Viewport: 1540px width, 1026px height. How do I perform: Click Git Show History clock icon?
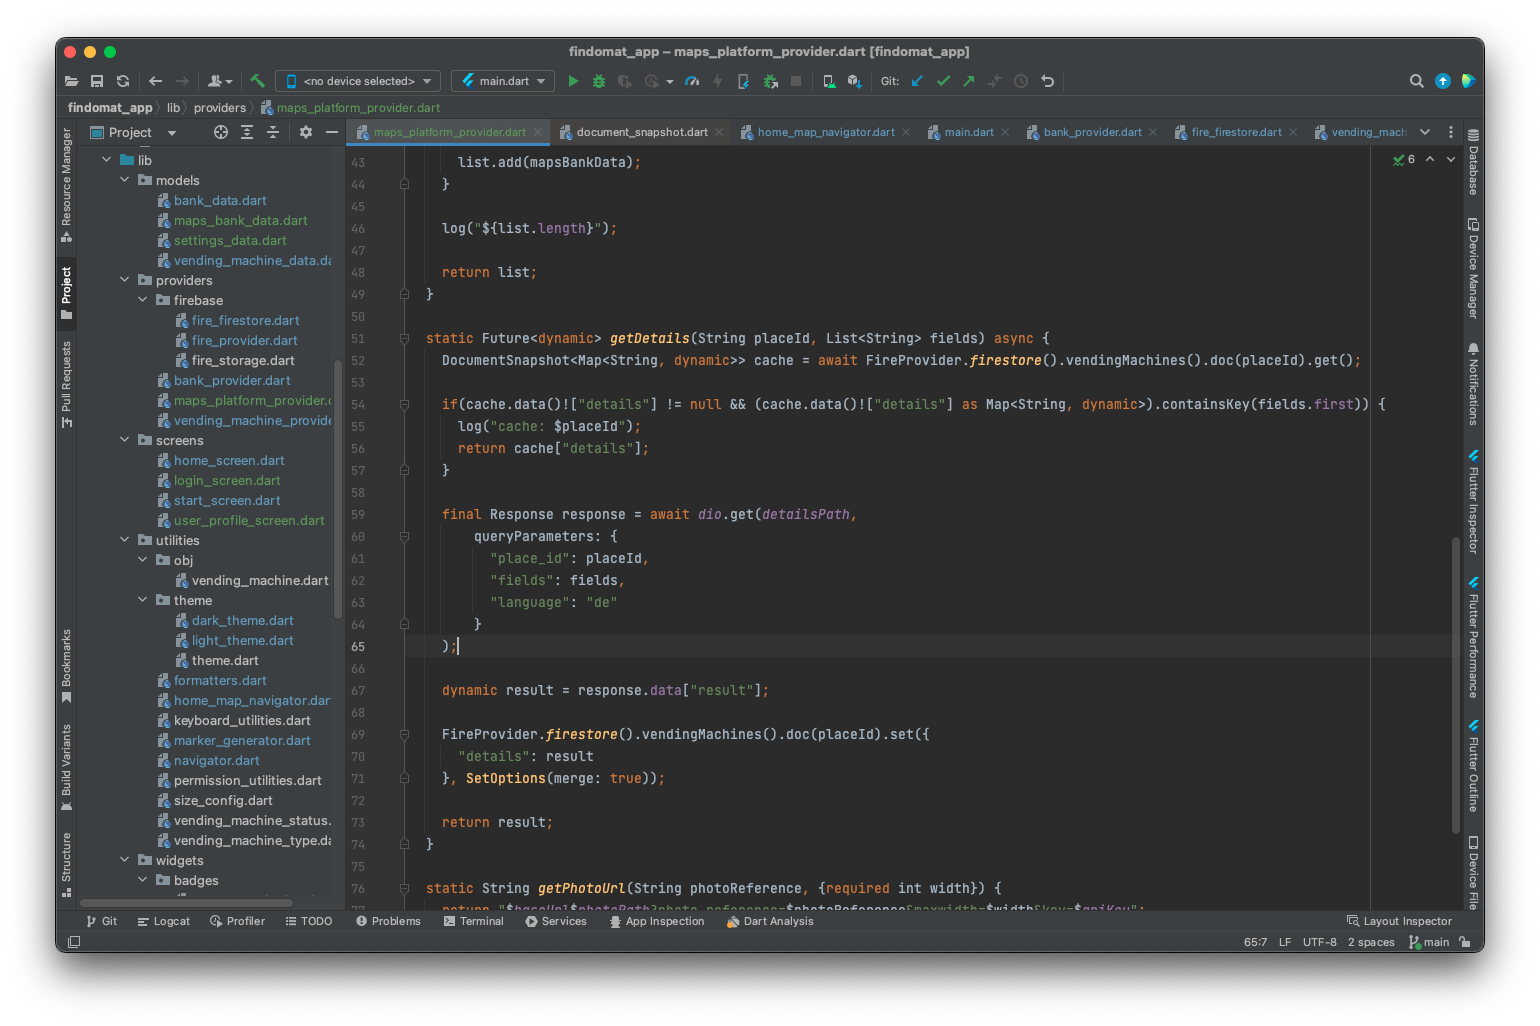coord(1021,81)
